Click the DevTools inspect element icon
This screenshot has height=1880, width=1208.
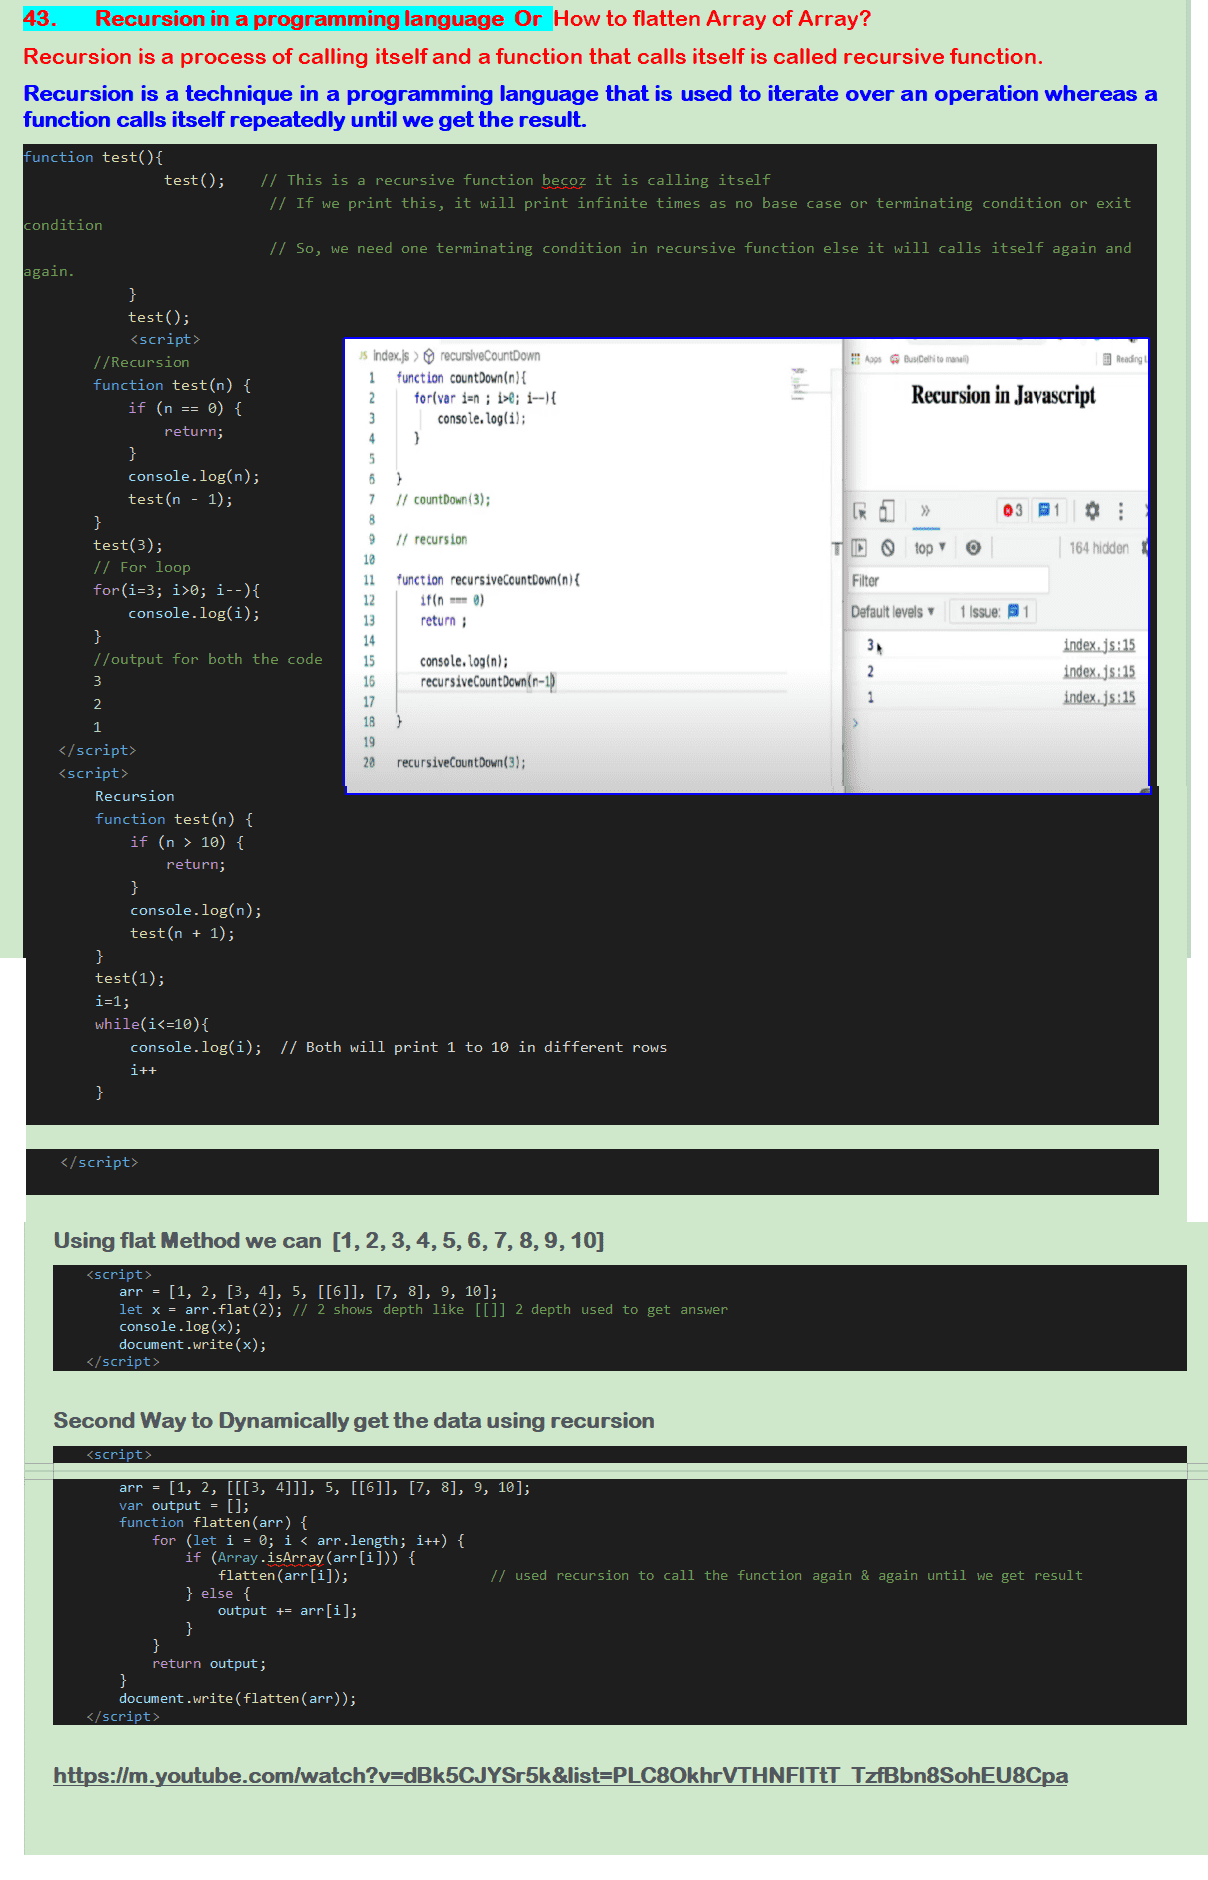tap(859, 511)
